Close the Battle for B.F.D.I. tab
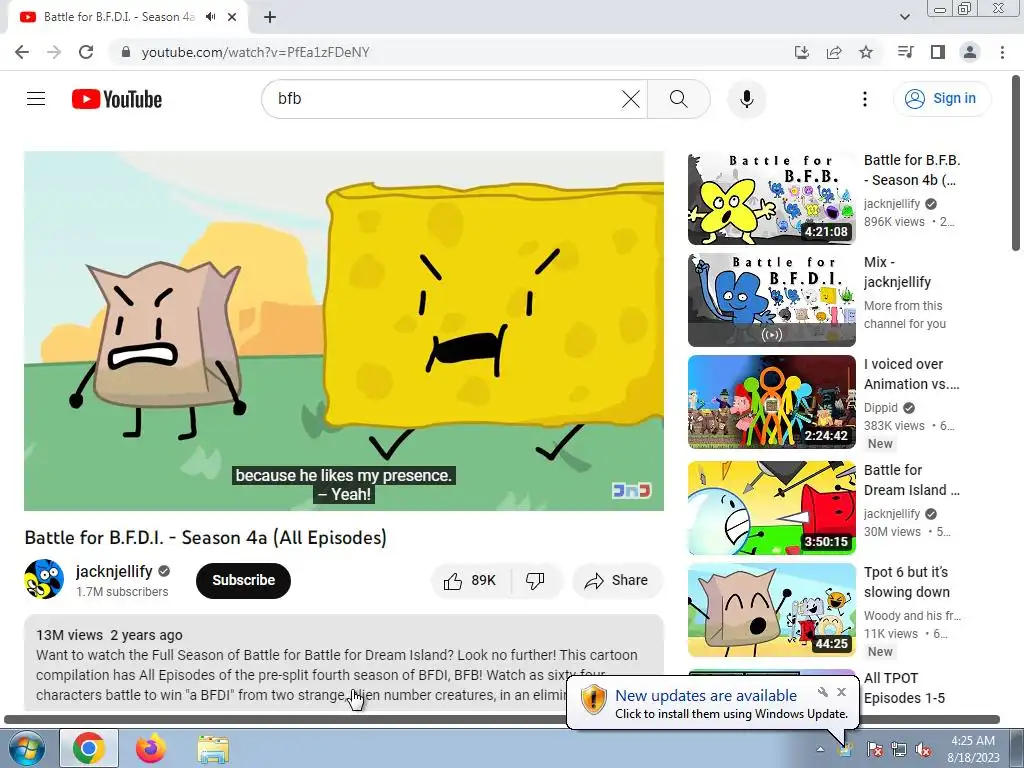 point(232,17)
